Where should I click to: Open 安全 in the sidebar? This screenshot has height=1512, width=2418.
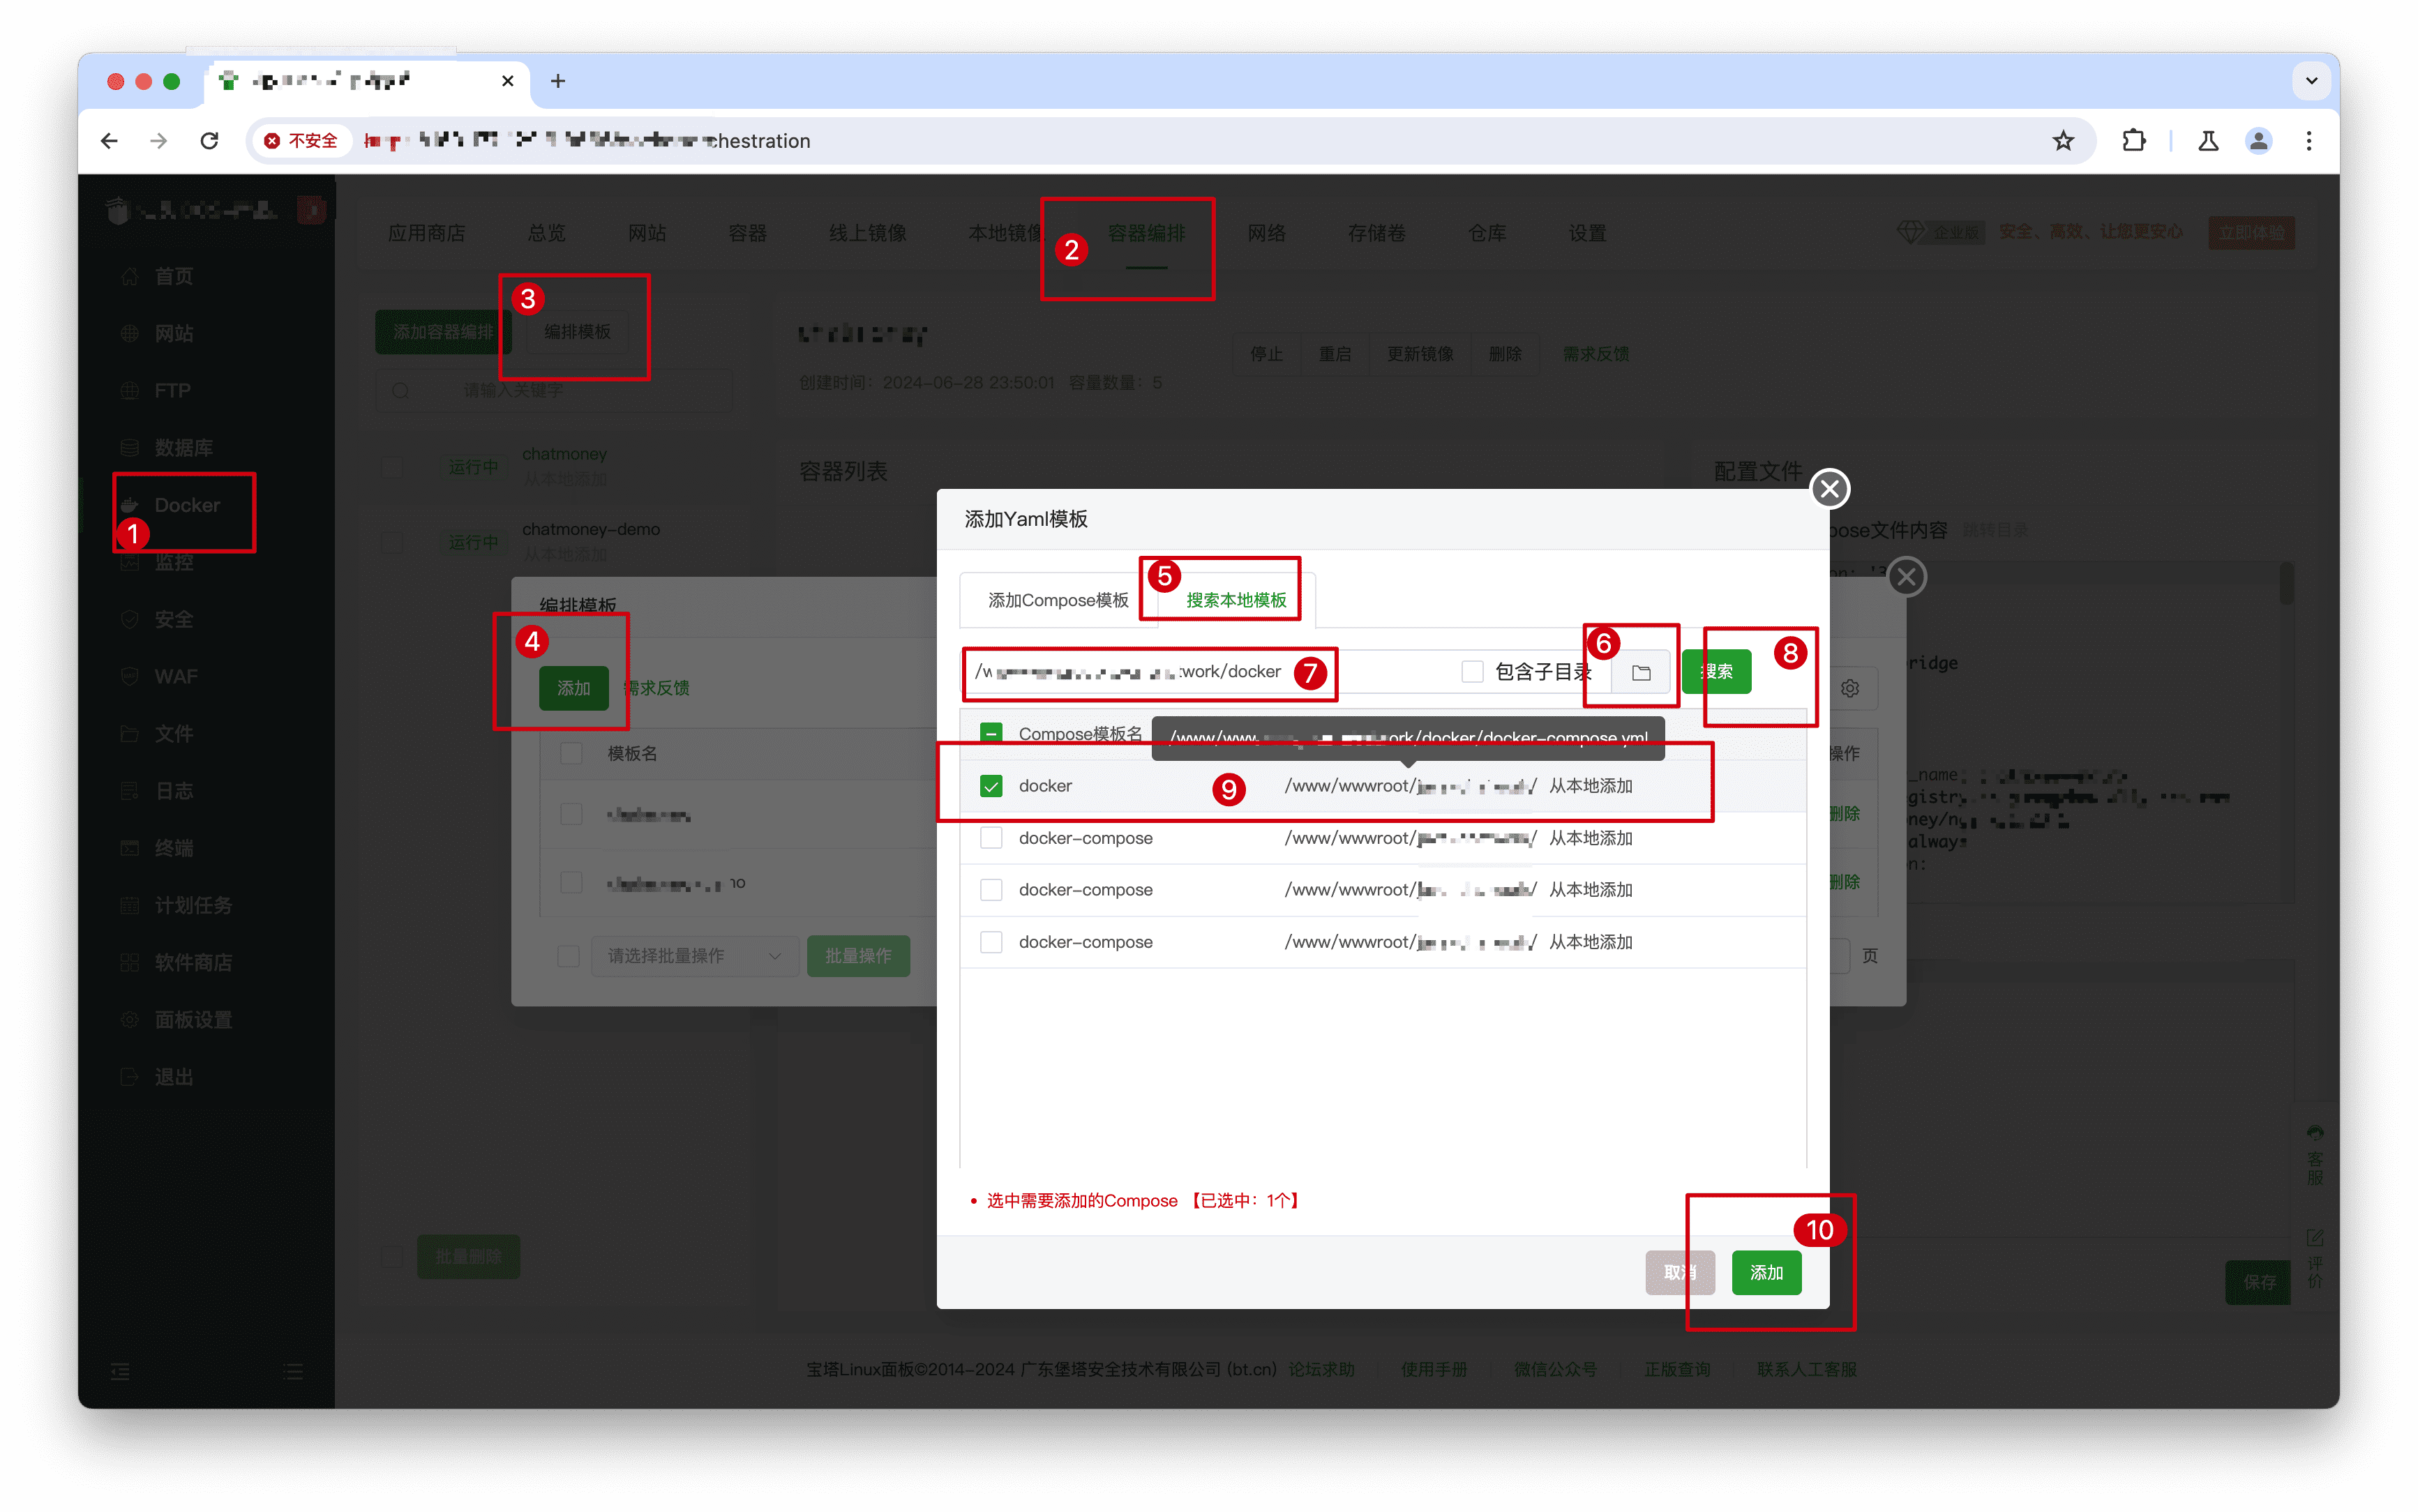tap(173, 619)
